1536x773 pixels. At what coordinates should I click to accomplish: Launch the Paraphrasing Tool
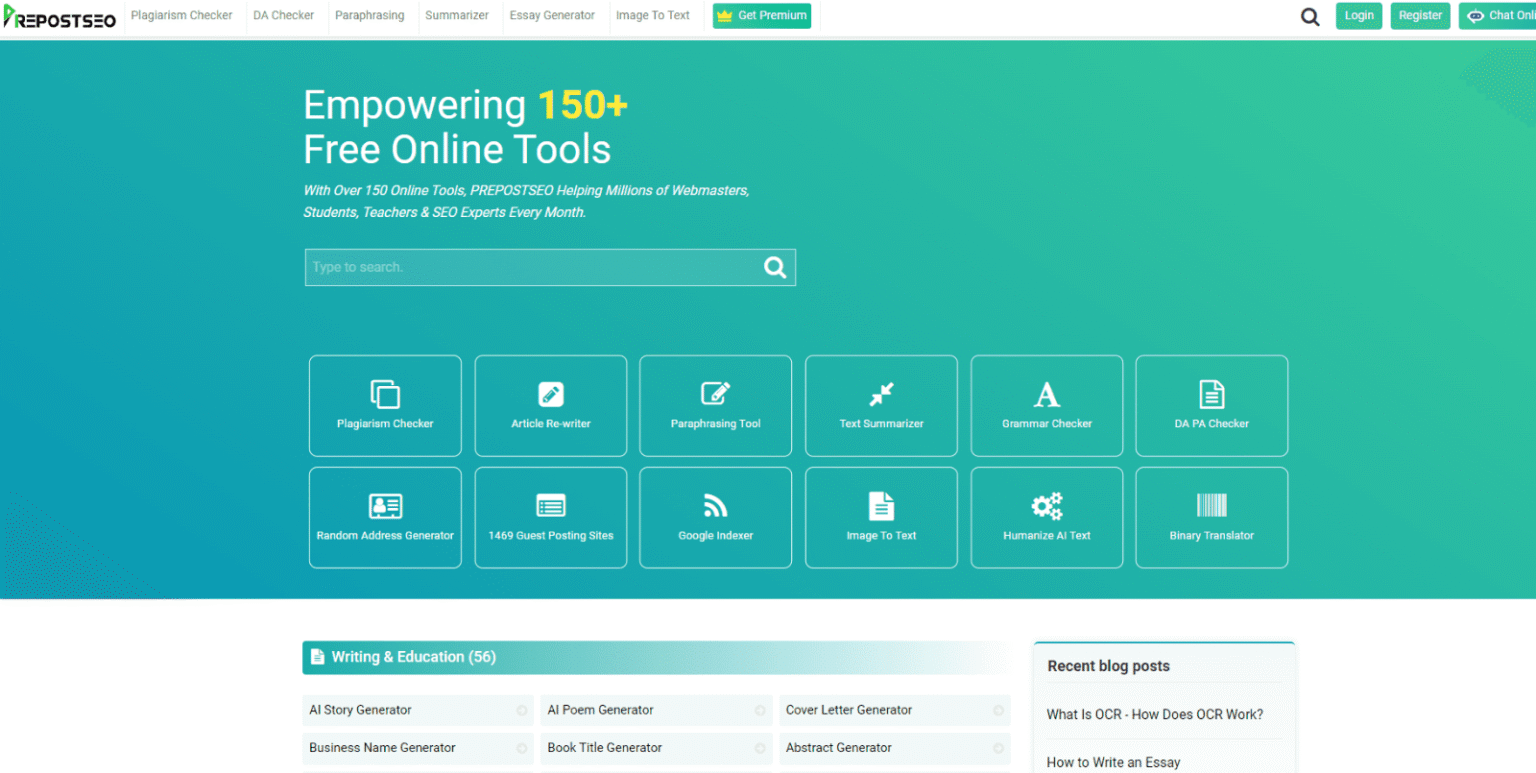[715, 405]
